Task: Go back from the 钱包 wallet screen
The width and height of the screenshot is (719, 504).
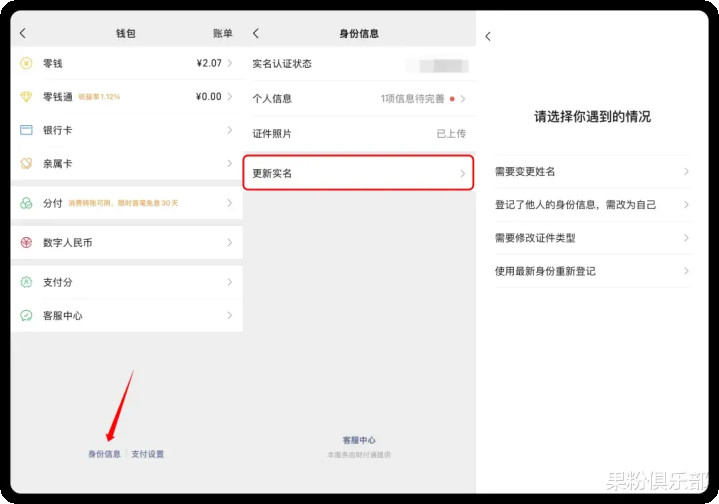Action: tap(23, 33)
